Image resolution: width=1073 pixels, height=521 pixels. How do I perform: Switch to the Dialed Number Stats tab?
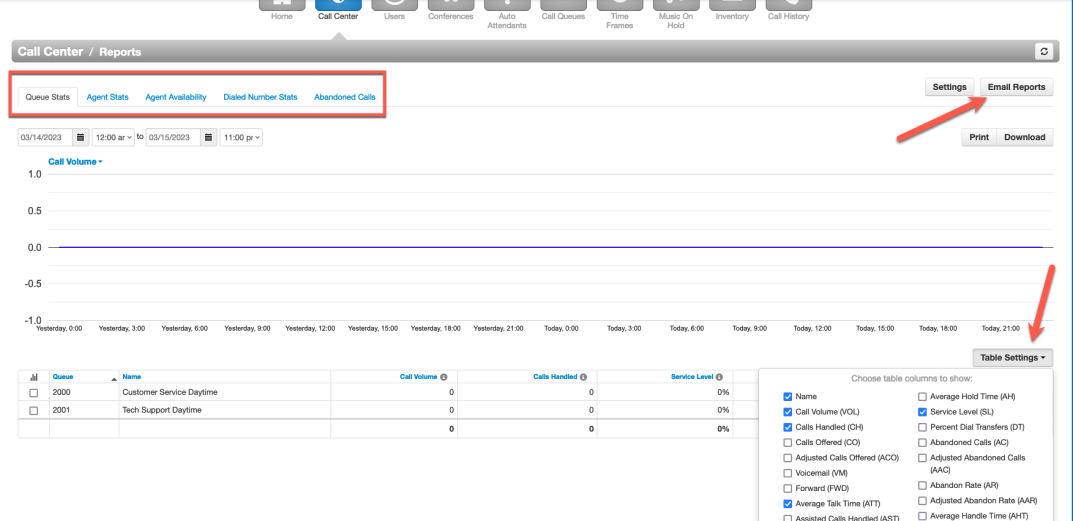(260, 97)
